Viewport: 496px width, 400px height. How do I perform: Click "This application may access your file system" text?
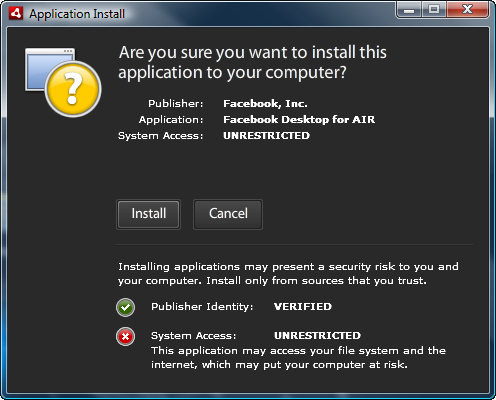(x=298, y=358)
